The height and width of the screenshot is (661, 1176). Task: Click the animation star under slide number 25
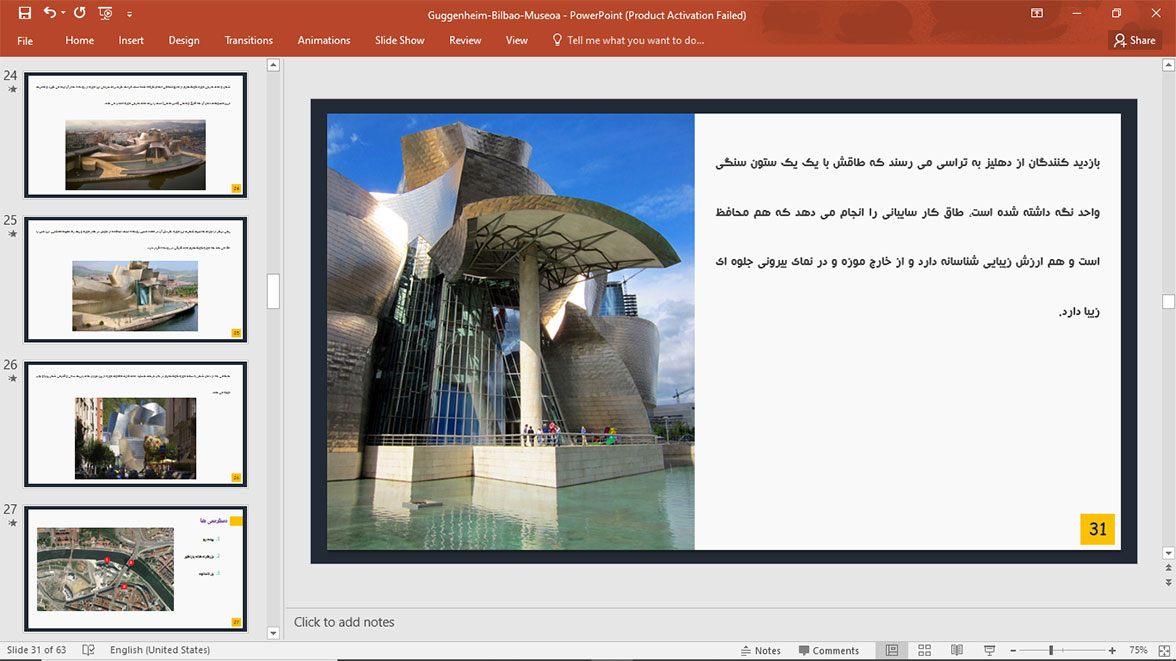tap(12, 234)
